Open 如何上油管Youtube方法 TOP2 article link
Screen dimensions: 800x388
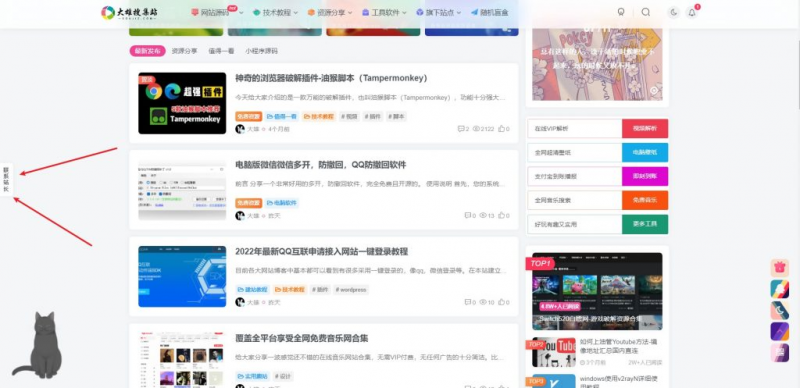pos(617,346)
